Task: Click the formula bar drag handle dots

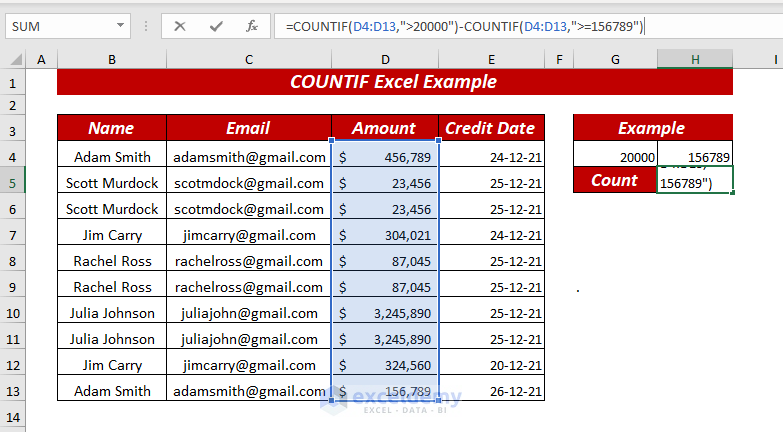Action: click(x=146, y=26)
